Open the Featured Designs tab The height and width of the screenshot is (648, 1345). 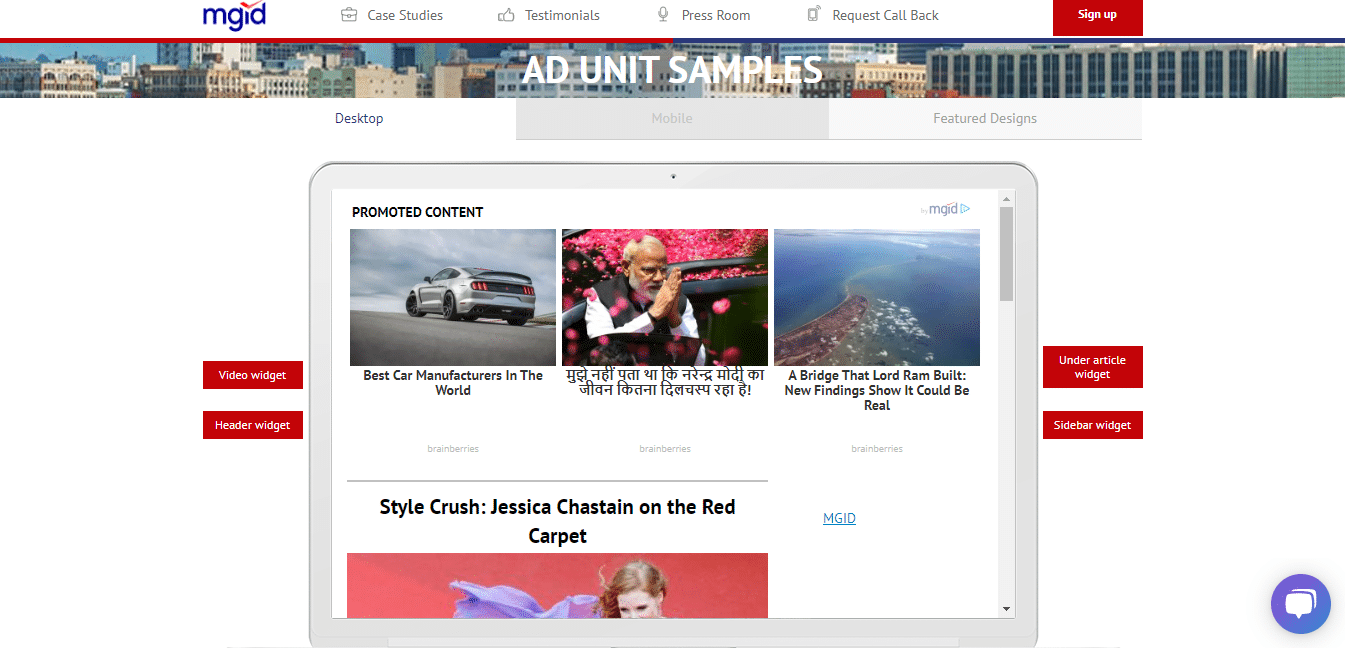point(985,118)
